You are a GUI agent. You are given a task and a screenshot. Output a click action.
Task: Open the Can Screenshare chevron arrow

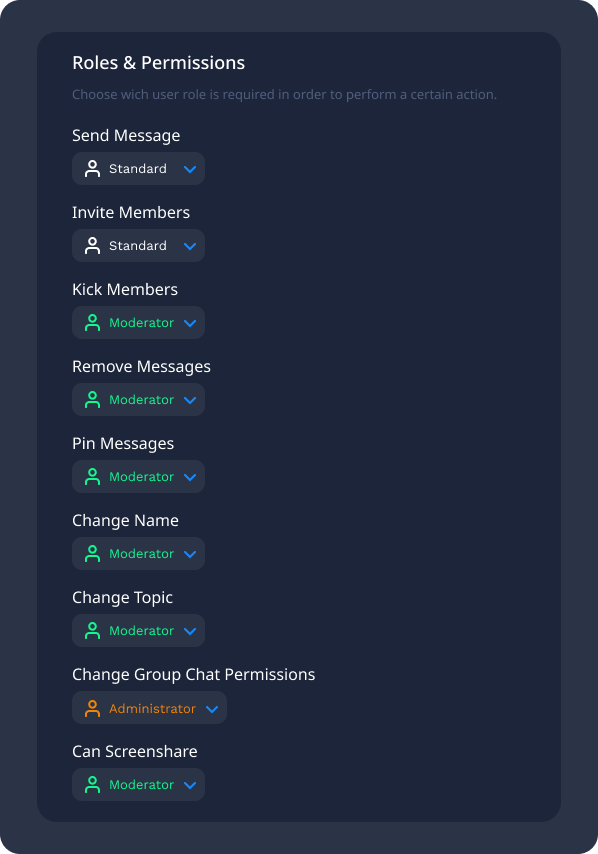[x=190, y=785]
